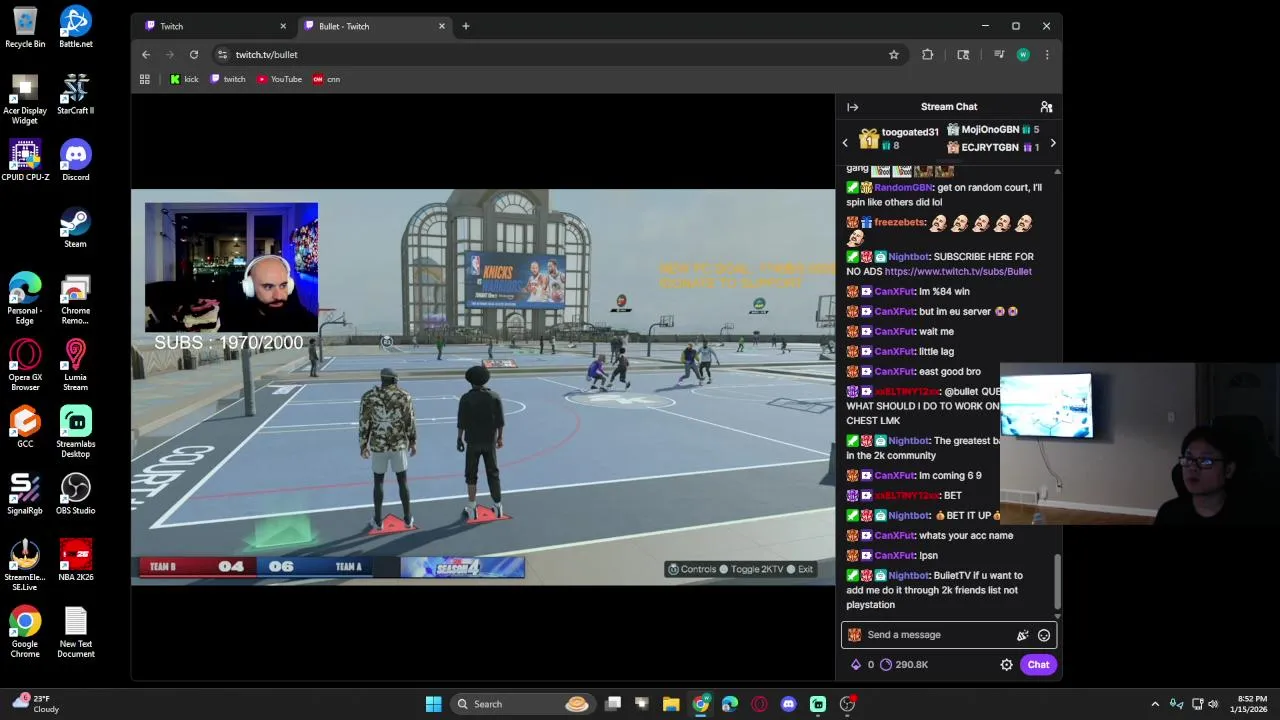Open the kick bookmark
The height and width of the screenshot is (720, 1280).
click(184, 79)
